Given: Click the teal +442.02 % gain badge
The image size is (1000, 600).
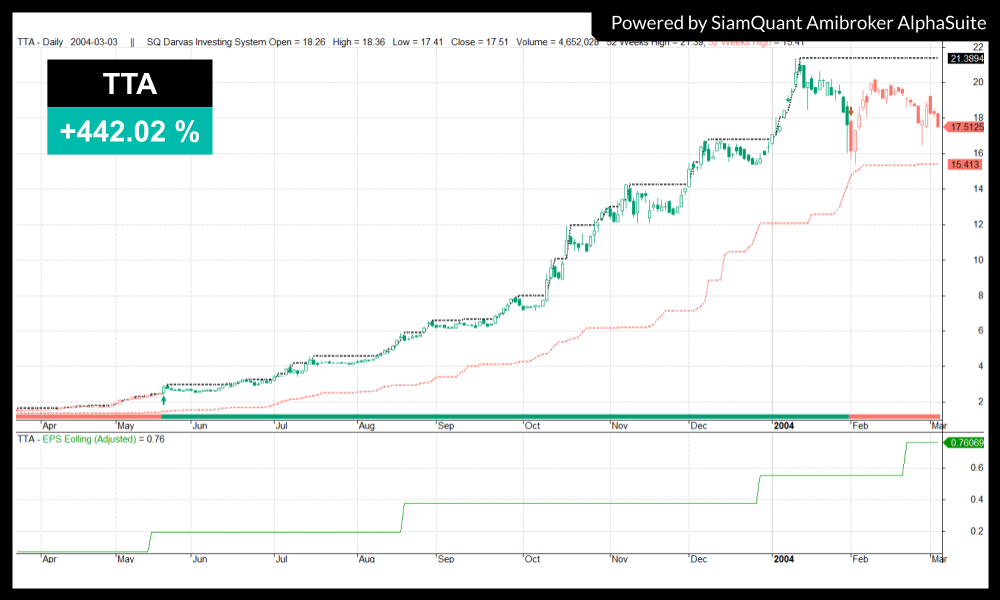Looking at the screenshot, I should click(130, 131).
